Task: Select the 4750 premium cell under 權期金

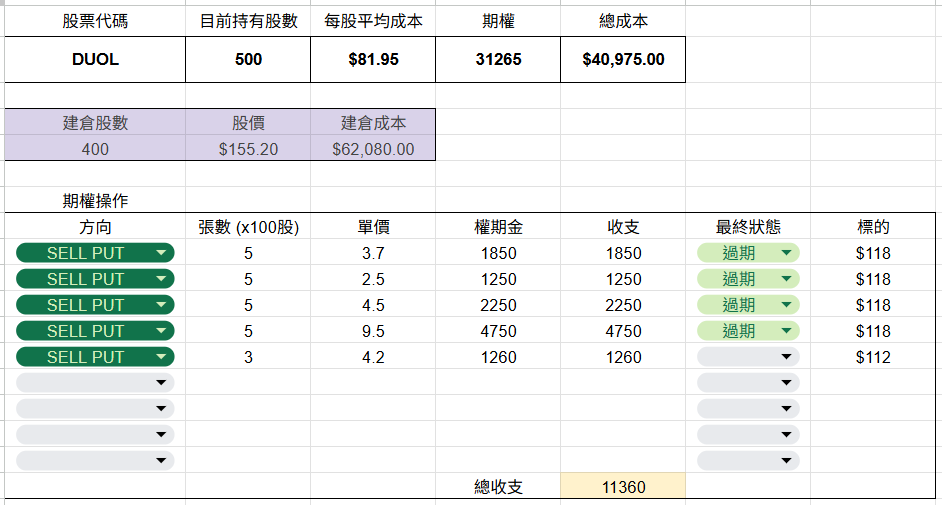Action: tap(498, 331)
